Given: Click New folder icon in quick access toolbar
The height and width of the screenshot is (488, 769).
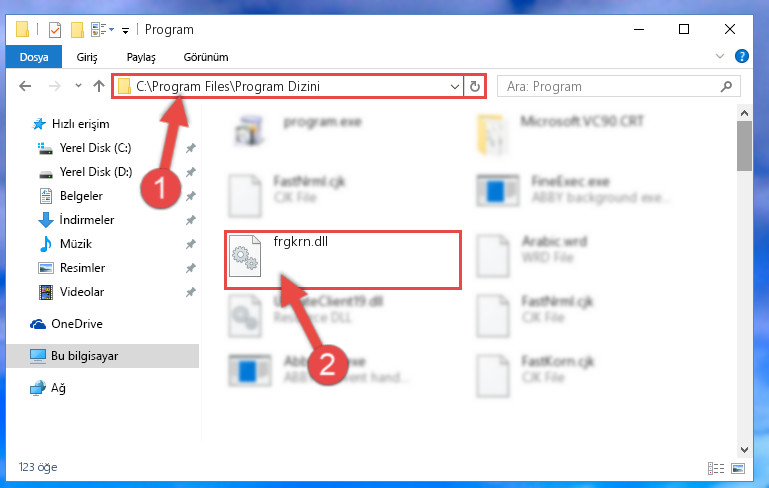Looking at the screenshot, I should coord(77,30).
